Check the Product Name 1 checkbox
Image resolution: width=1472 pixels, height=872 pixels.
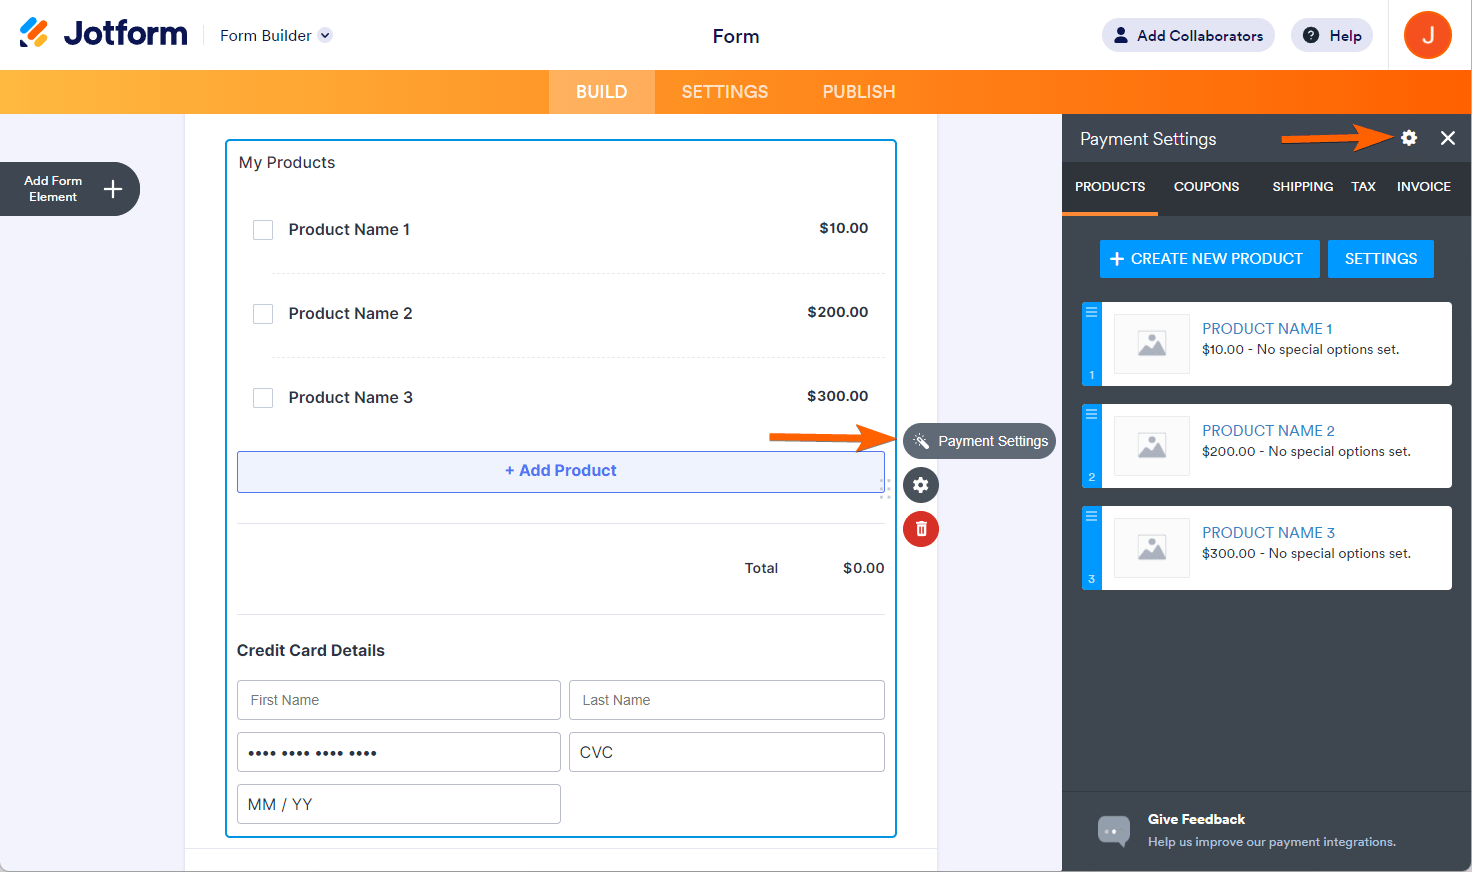coord(263,230)
